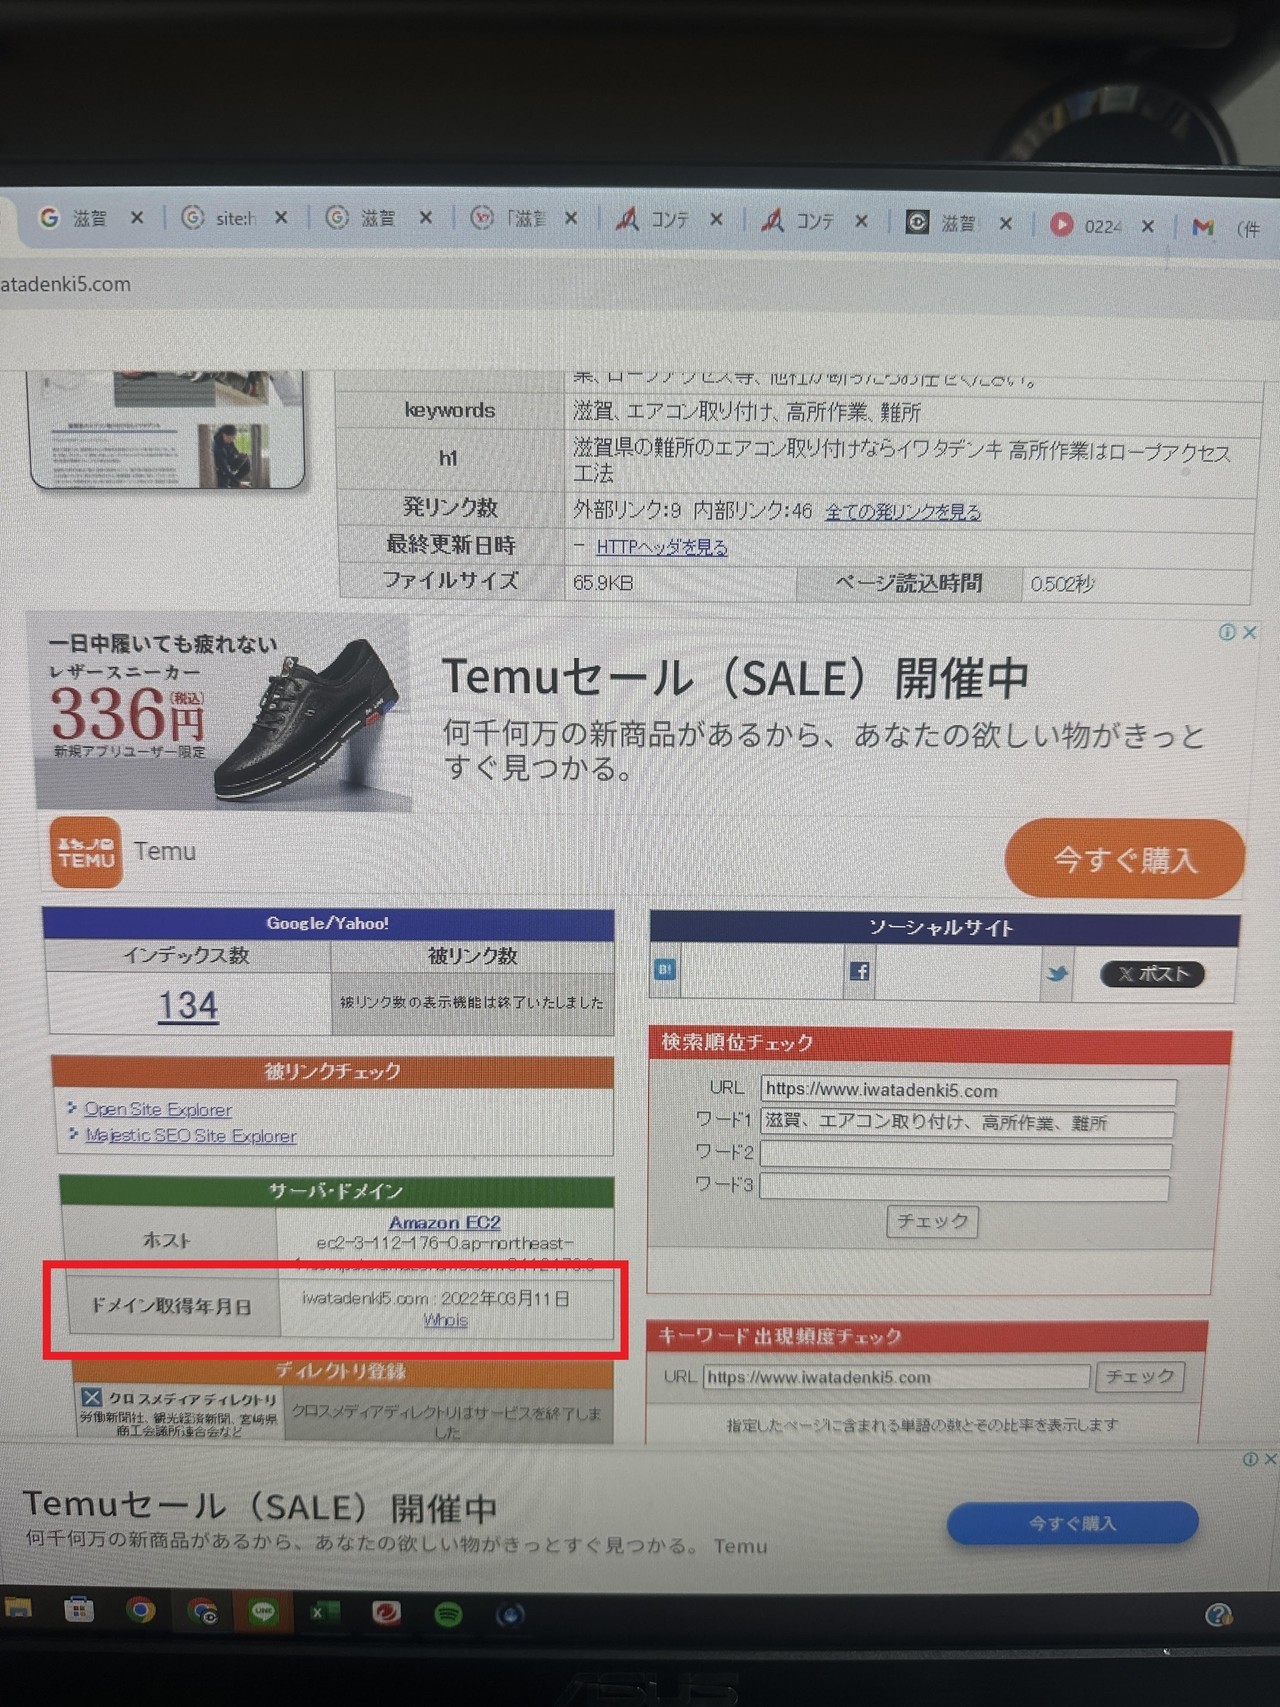Click the X ポスト button

(1152, 974)
